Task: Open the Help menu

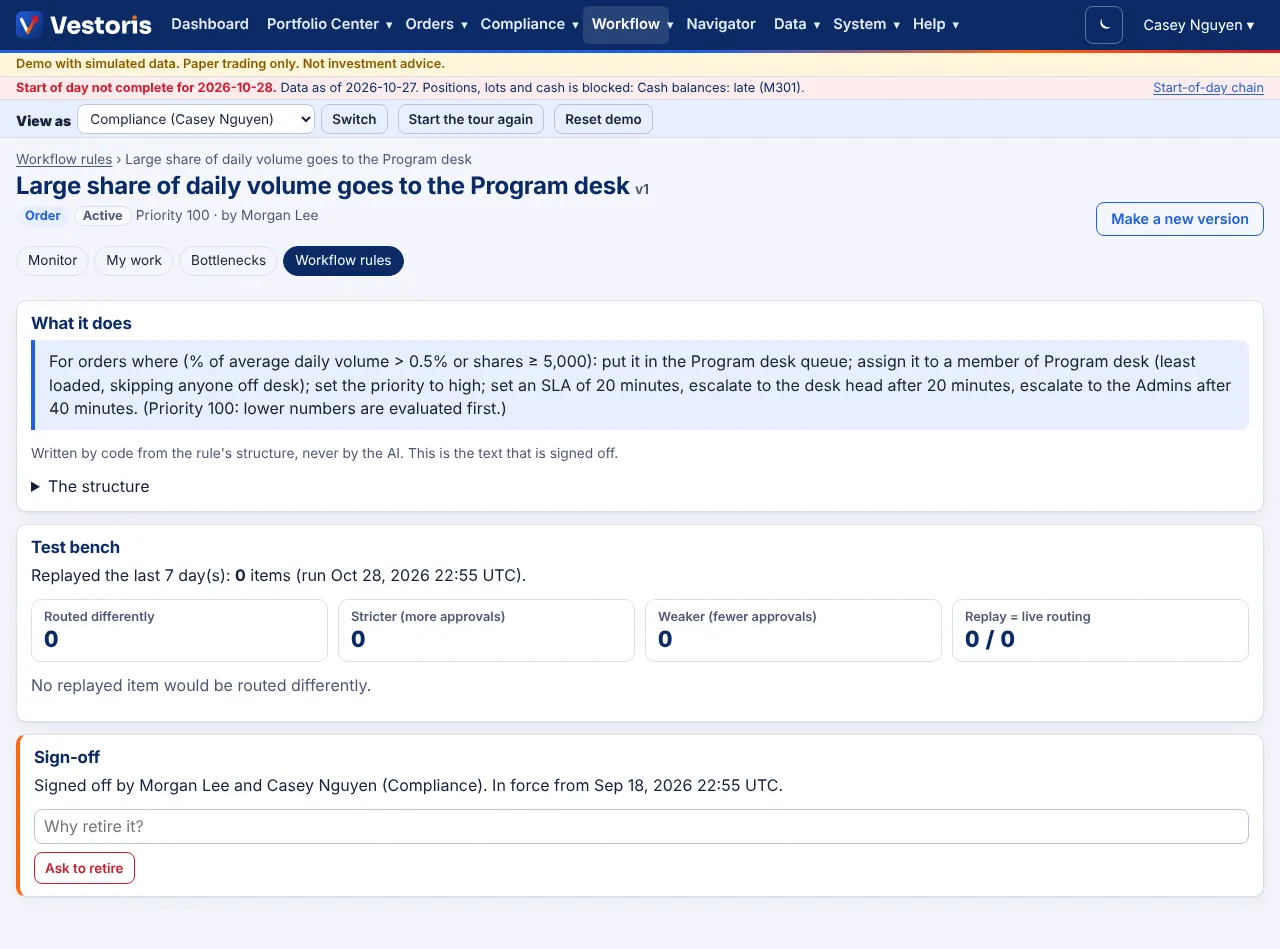Action: (936, 24)
